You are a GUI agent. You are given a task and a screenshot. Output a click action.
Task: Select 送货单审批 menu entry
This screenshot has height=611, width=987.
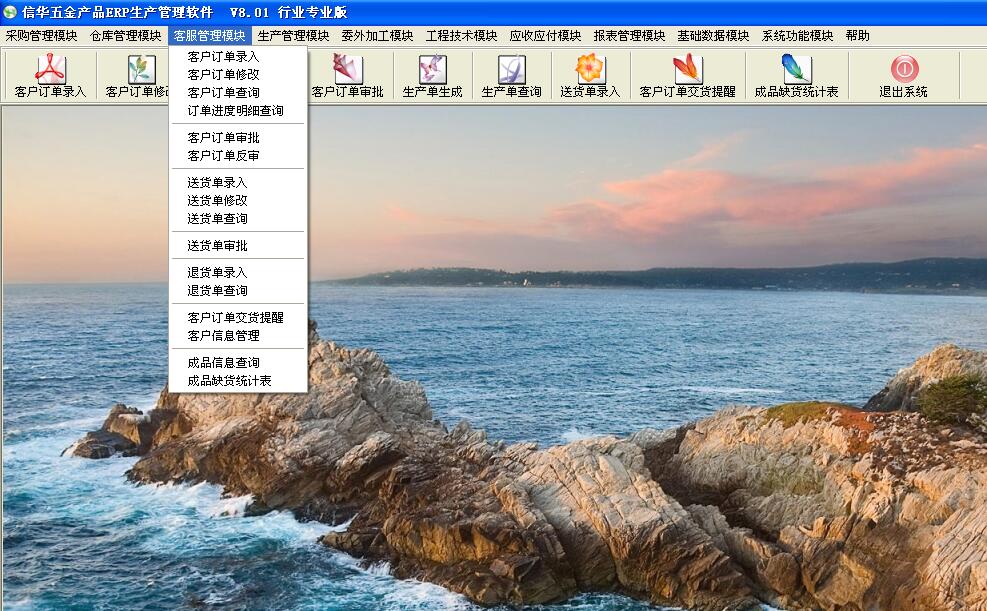pos(217,246)
